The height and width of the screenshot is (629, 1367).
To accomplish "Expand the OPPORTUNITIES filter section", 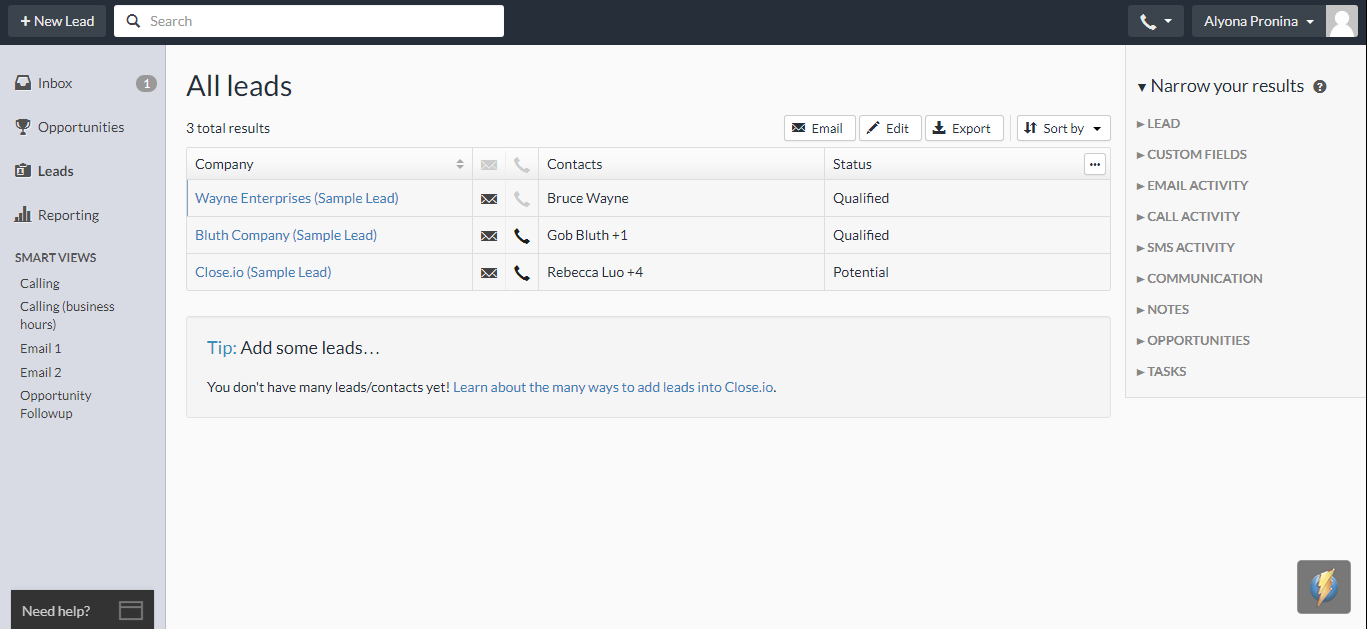I will tap(1198, 341).
